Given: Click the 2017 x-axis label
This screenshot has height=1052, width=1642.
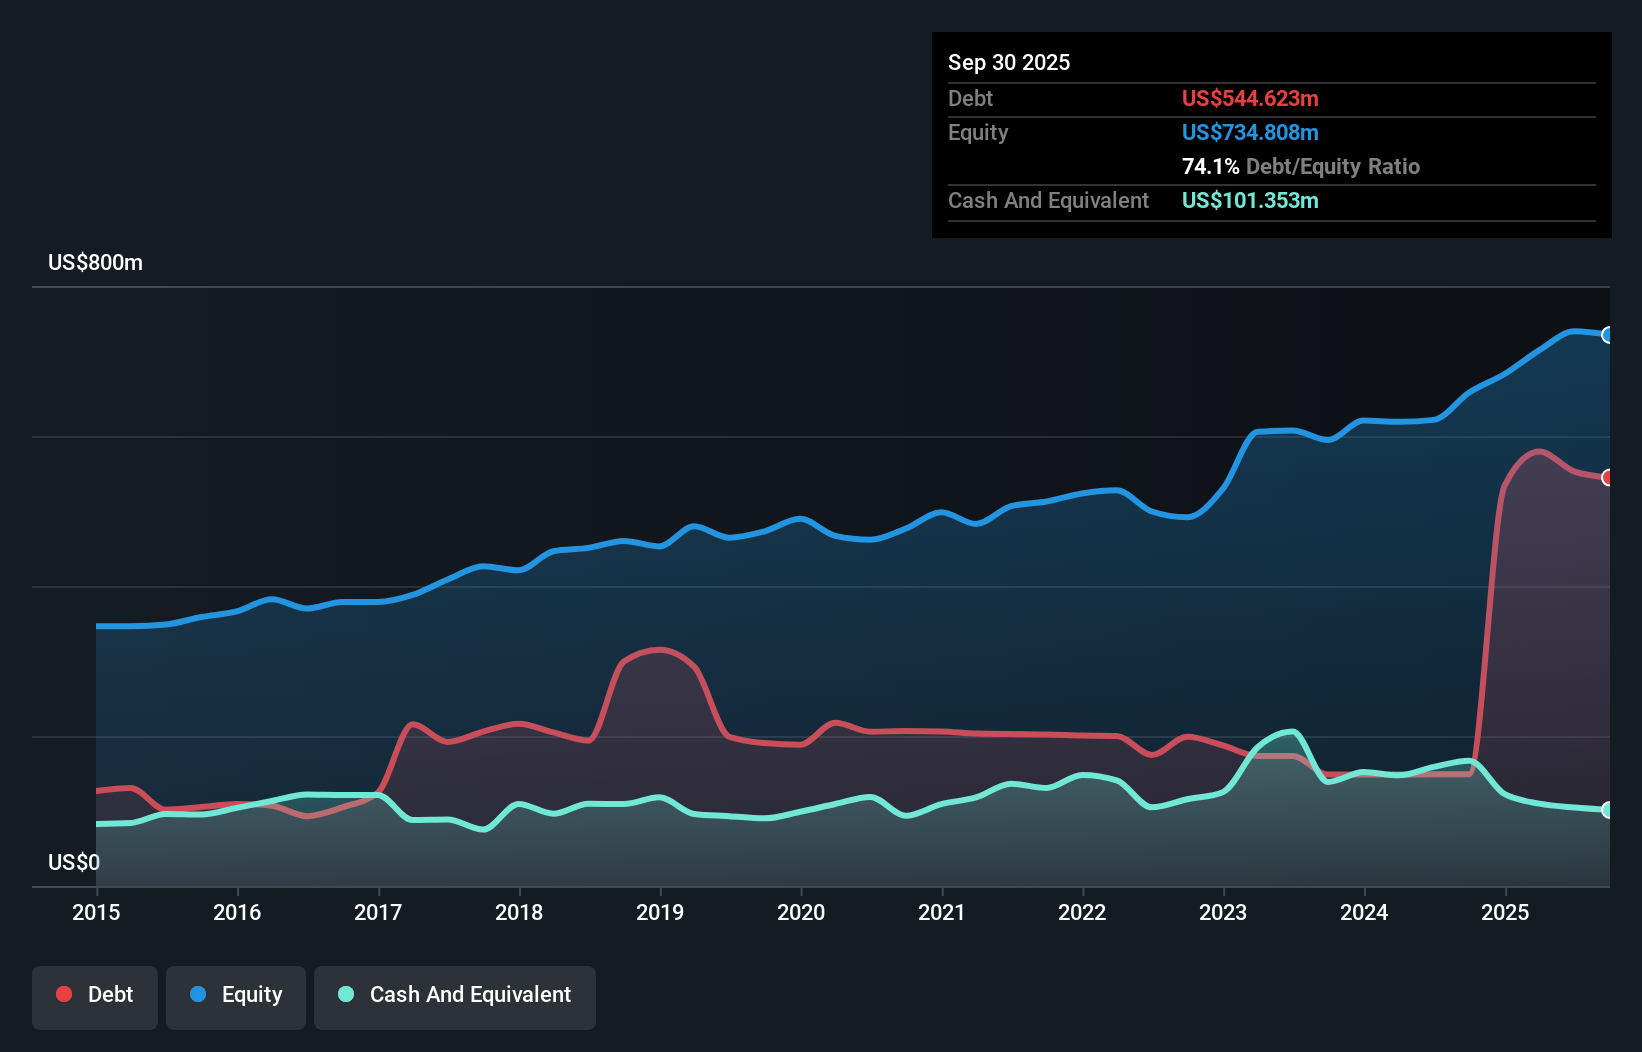Looking at the screenshot, I should [x=378, y=912].
